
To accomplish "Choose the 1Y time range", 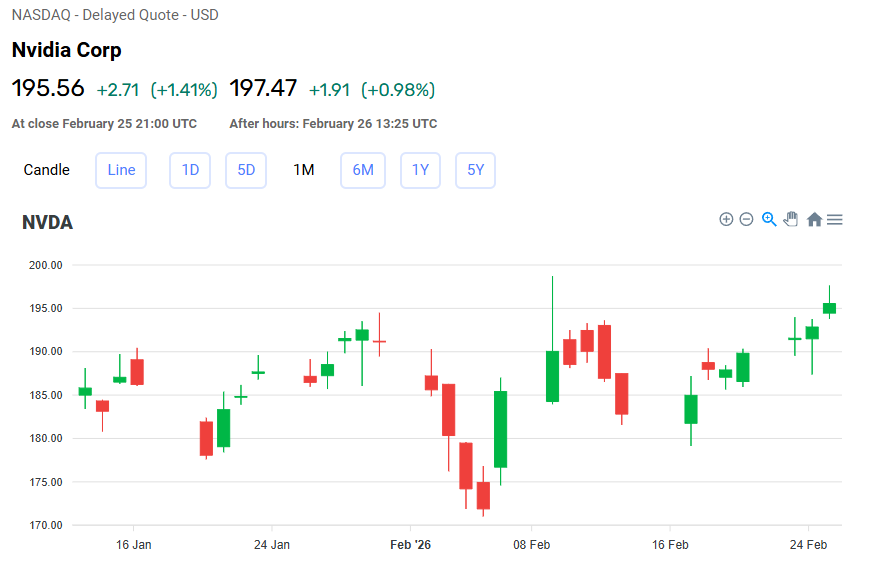I will click(x=420, y=170).
